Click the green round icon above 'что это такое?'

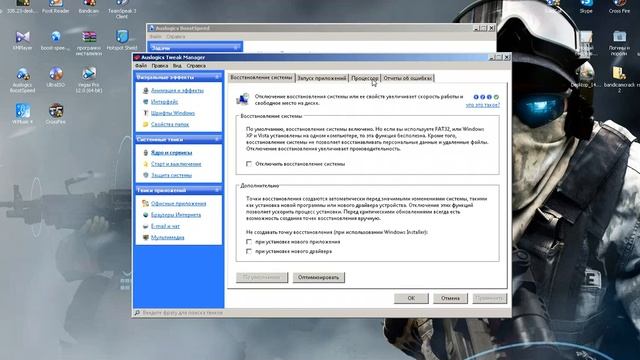[496, 97]
